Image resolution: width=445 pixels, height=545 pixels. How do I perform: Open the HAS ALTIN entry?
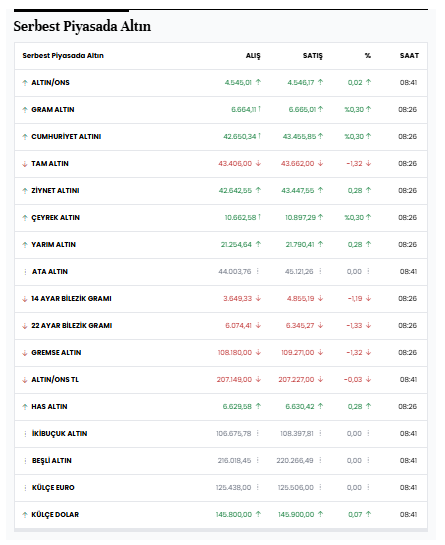49,407
